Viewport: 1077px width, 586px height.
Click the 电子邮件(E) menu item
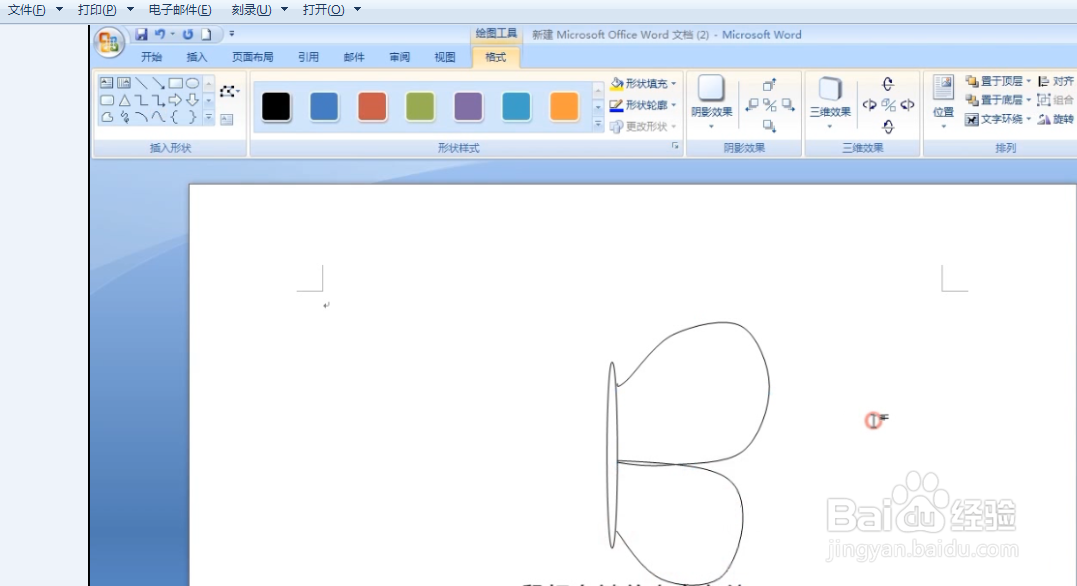coord(180,10)
